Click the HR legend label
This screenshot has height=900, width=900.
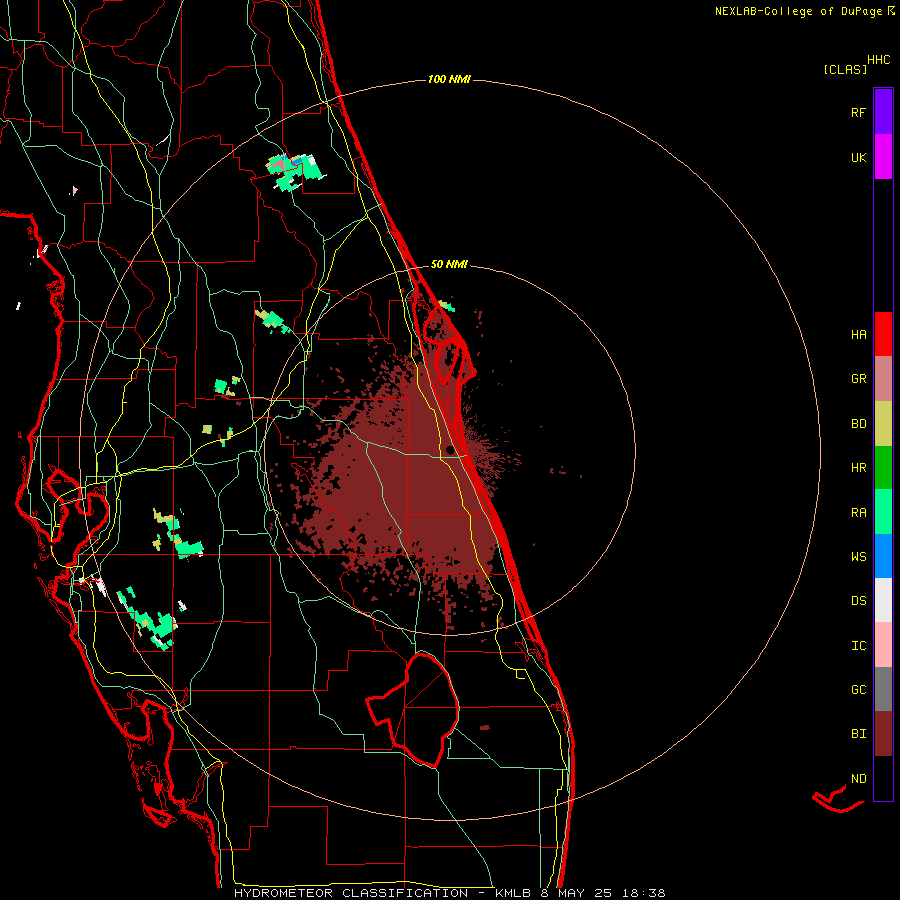click(x=859, y=468)
